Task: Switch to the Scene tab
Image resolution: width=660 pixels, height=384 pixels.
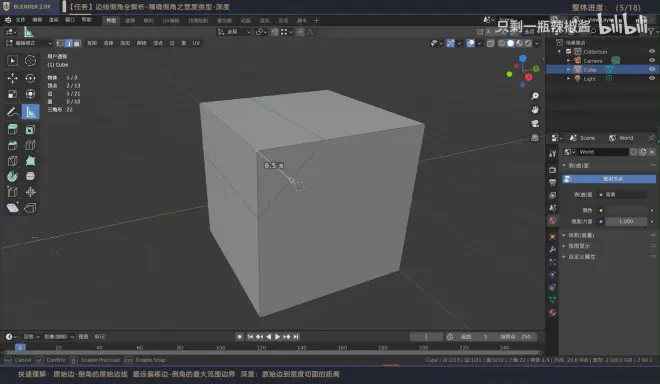Action: 583,138
